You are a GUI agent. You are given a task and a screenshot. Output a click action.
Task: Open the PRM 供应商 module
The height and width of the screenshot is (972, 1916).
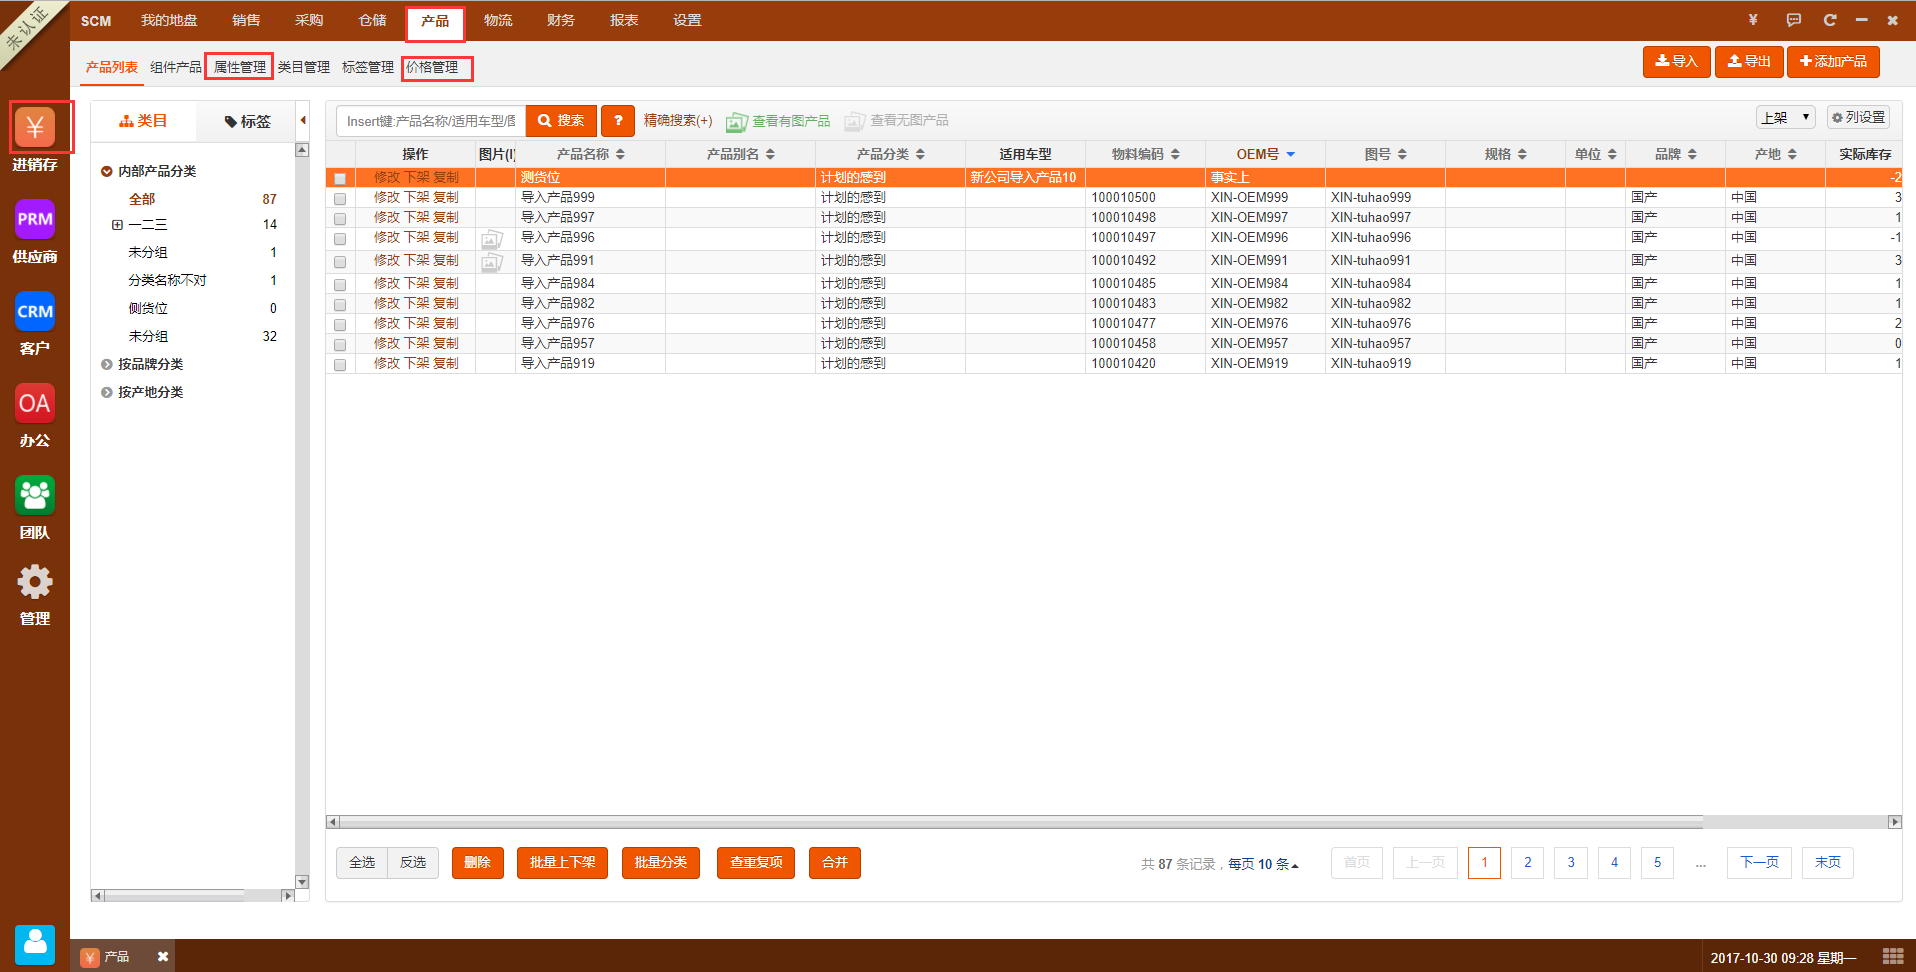click(35, 220)
